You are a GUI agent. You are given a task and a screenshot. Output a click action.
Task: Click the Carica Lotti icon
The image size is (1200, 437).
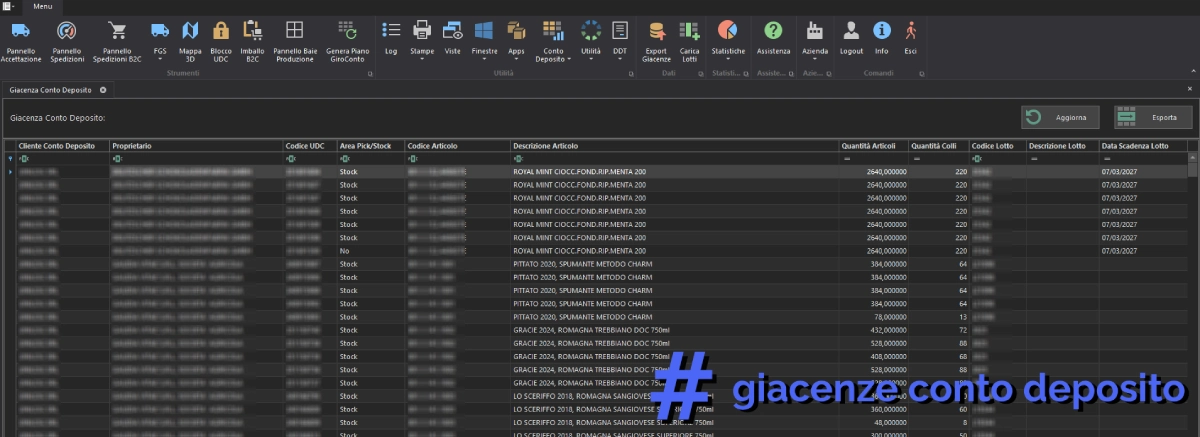[x=689, y=31]
